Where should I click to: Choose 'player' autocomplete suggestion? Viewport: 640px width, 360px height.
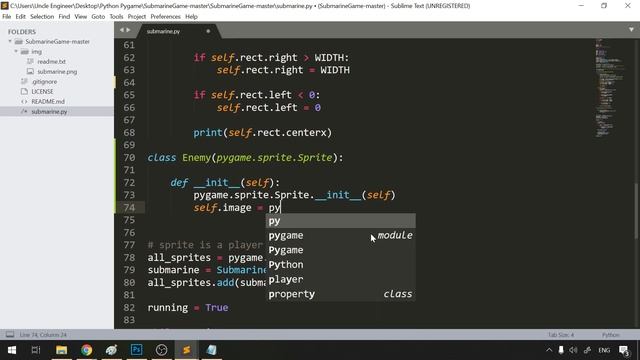(341, 280)
